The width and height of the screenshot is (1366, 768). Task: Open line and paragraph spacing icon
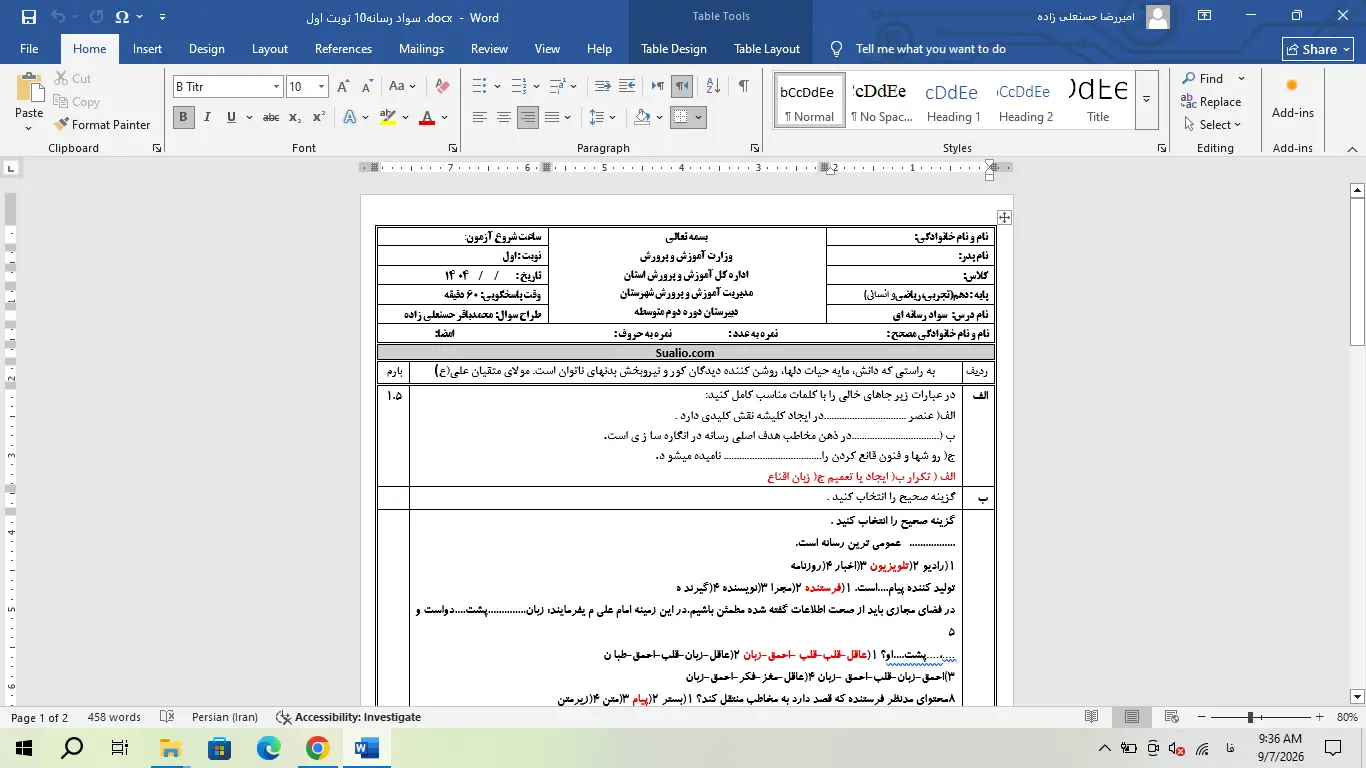tap(597, 117)
